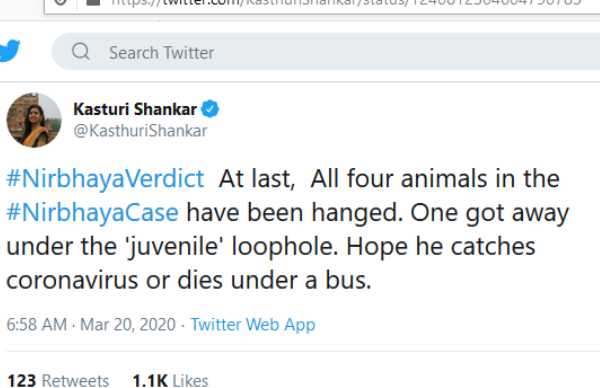This screenshot has width=600, height=388.
Task: Open the Kasturi Shankar display name
Action: tap(135, 109)
